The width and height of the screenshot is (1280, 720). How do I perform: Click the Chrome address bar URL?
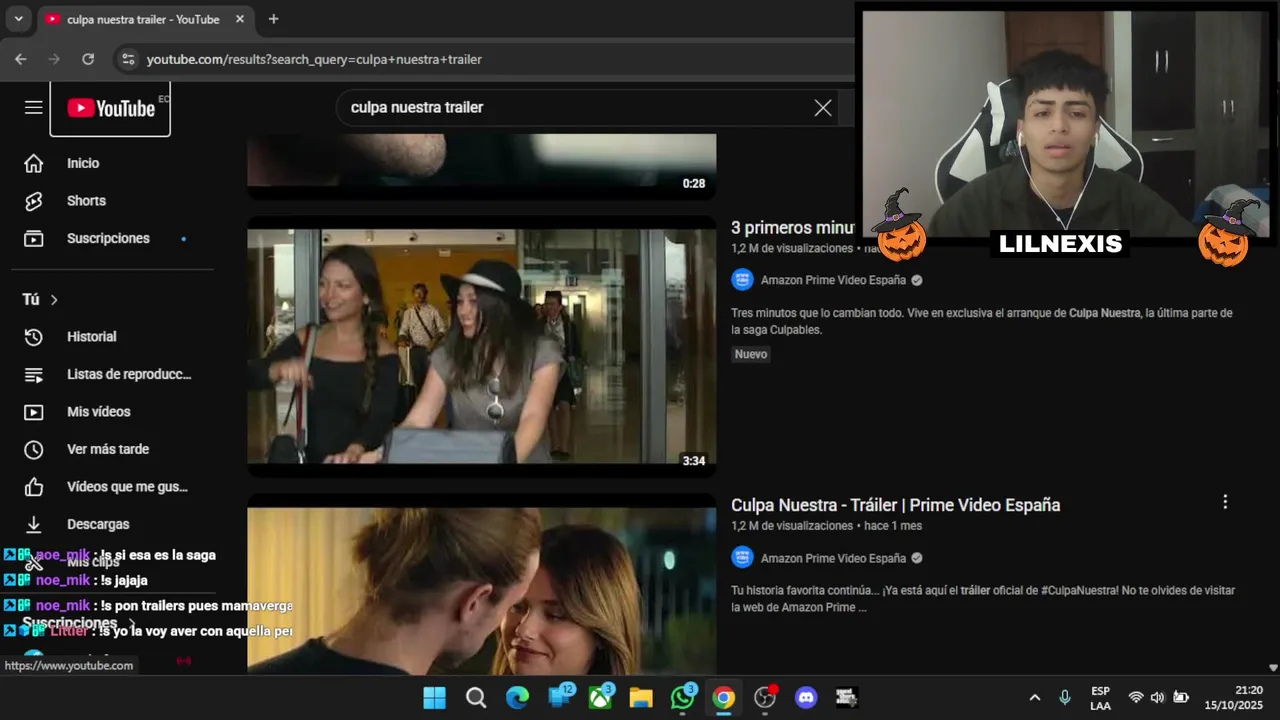click(x=314, y=59)
